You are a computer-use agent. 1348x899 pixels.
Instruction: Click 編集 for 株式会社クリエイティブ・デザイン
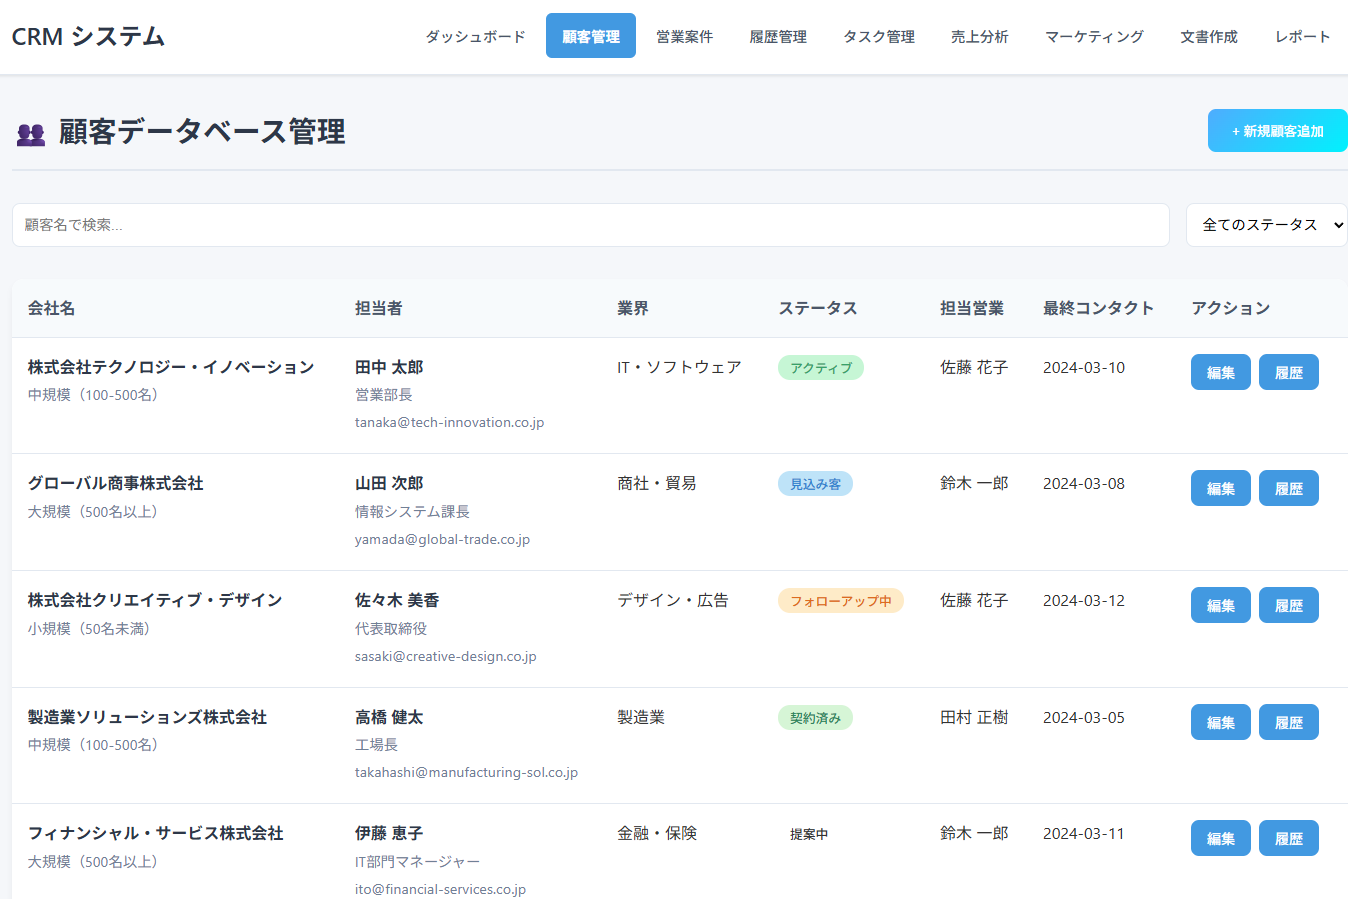click(1220, 606)
